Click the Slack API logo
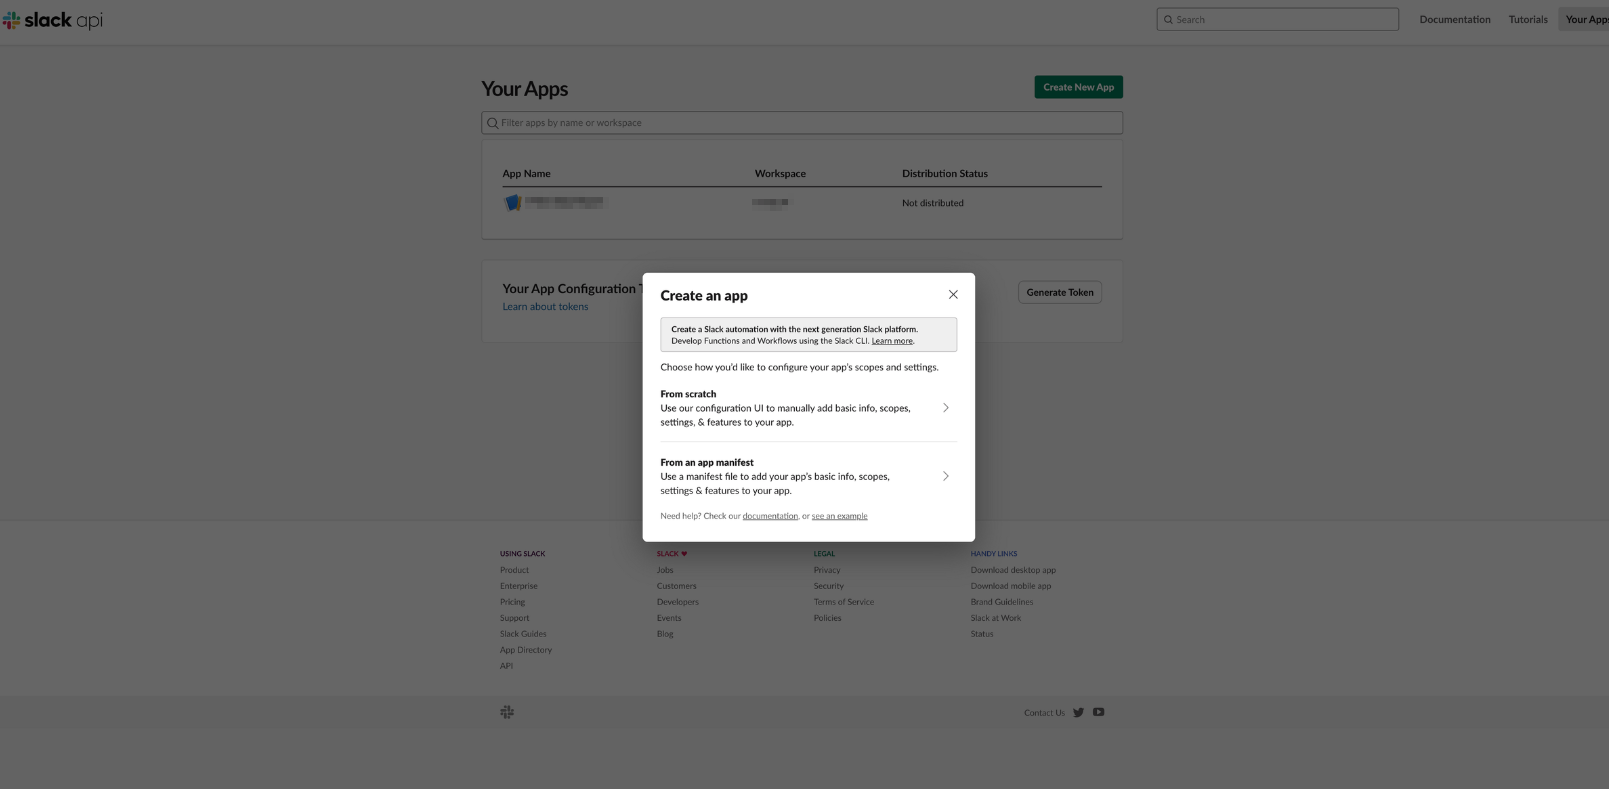Screen dimensions: 1609x789 pyautogui.click(x=53, y=20)
